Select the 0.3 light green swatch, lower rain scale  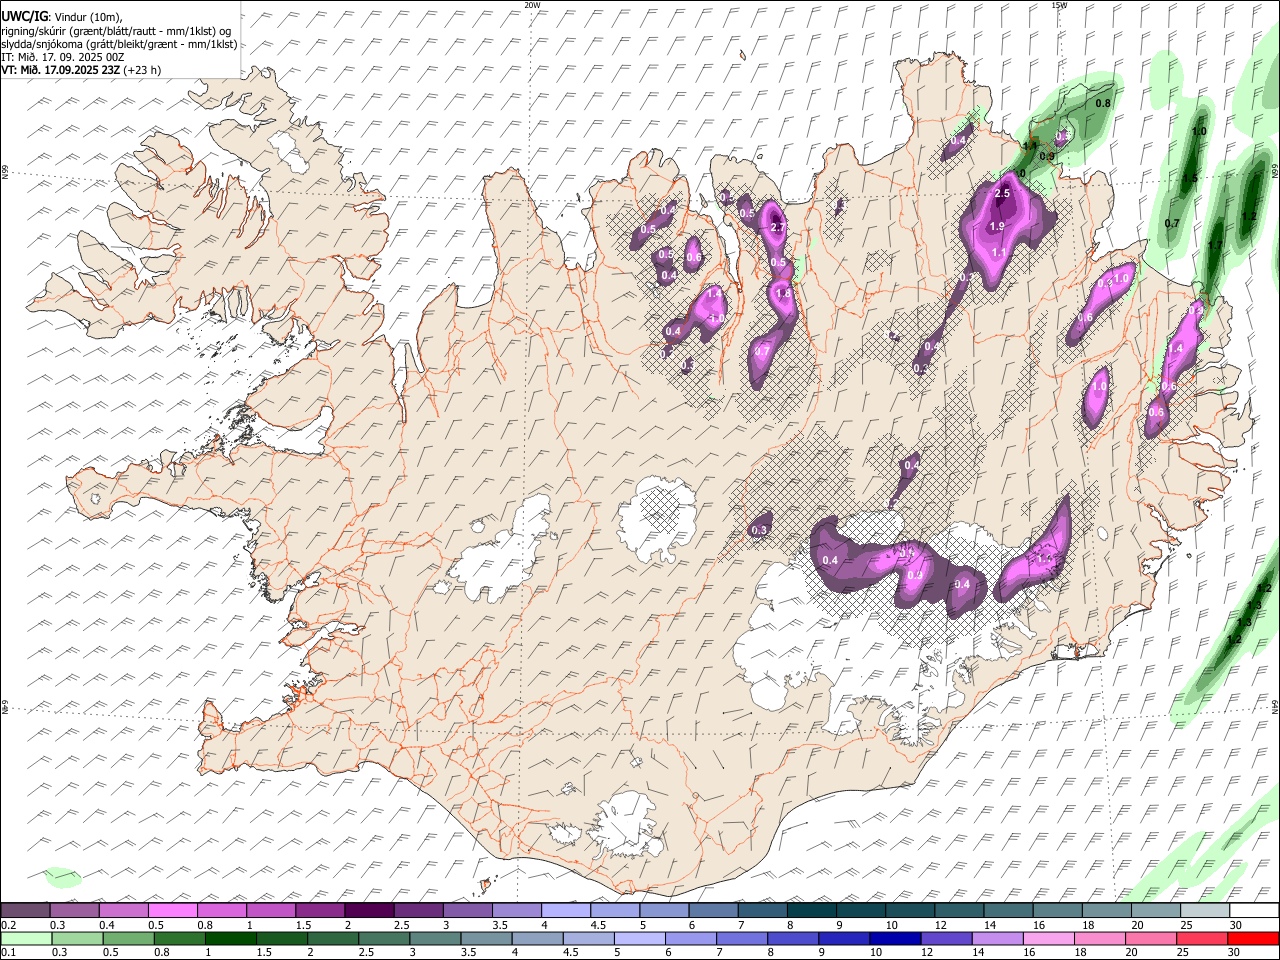coord(77,939)
